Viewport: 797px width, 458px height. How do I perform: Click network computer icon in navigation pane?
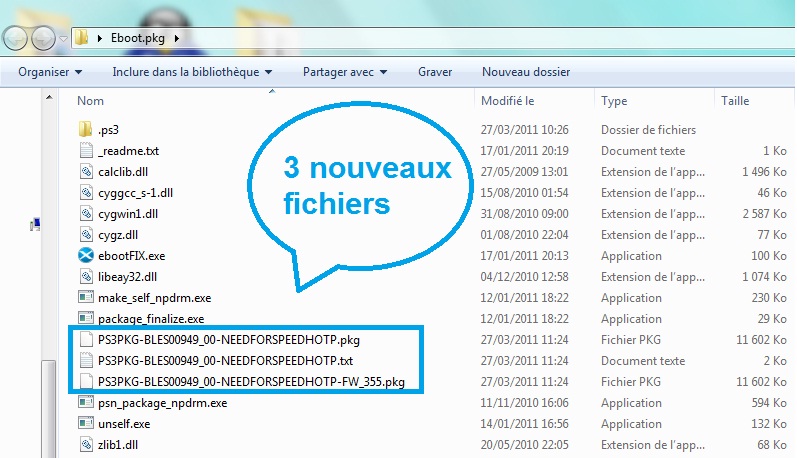pos(35,224)
